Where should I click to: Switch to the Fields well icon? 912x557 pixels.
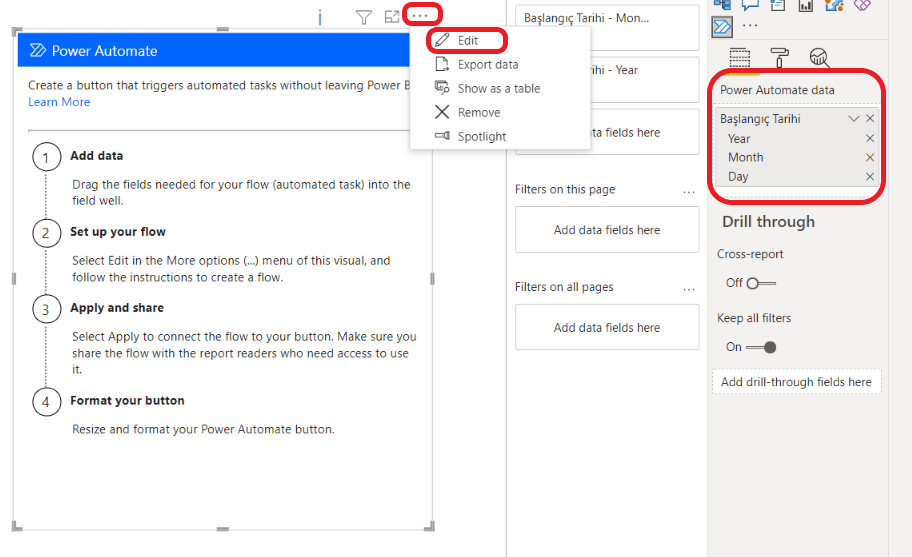click(x=739, y=58)
